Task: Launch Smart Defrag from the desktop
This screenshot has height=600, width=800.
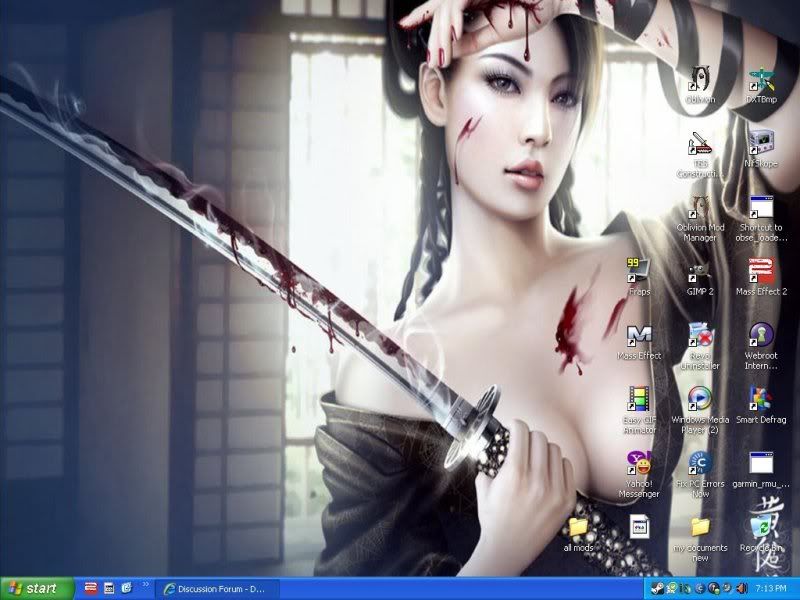Action: tap(762, 399)
